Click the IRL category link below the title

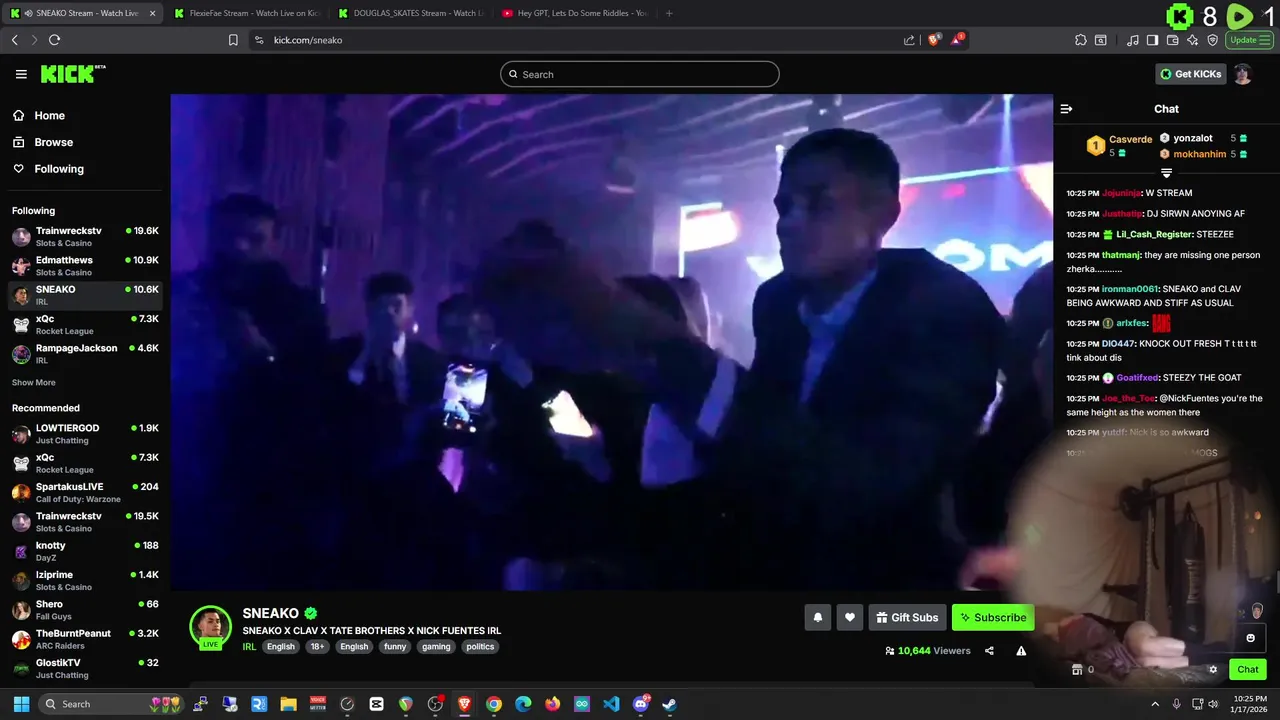pos(249,647)
